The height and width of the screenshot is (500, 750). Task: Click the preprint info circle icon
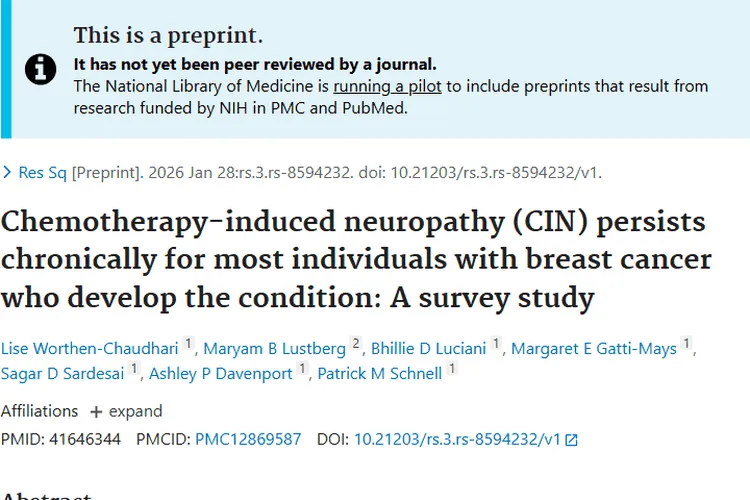[41, 70]
